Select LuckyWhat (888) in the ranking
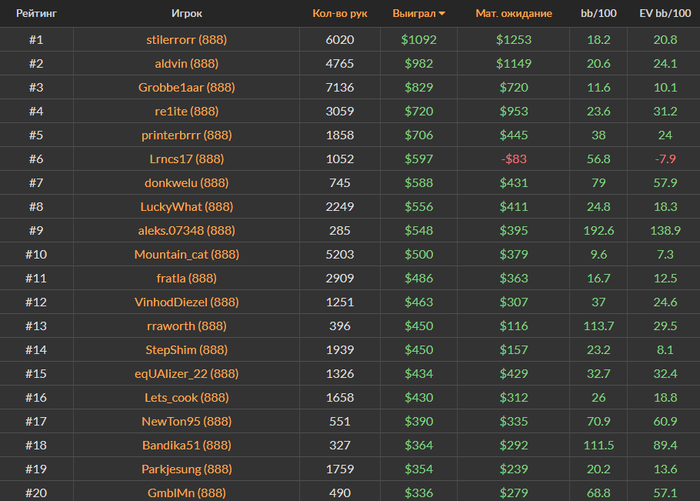The width and height of the screenshot is (700, 501). click(187, 207)
